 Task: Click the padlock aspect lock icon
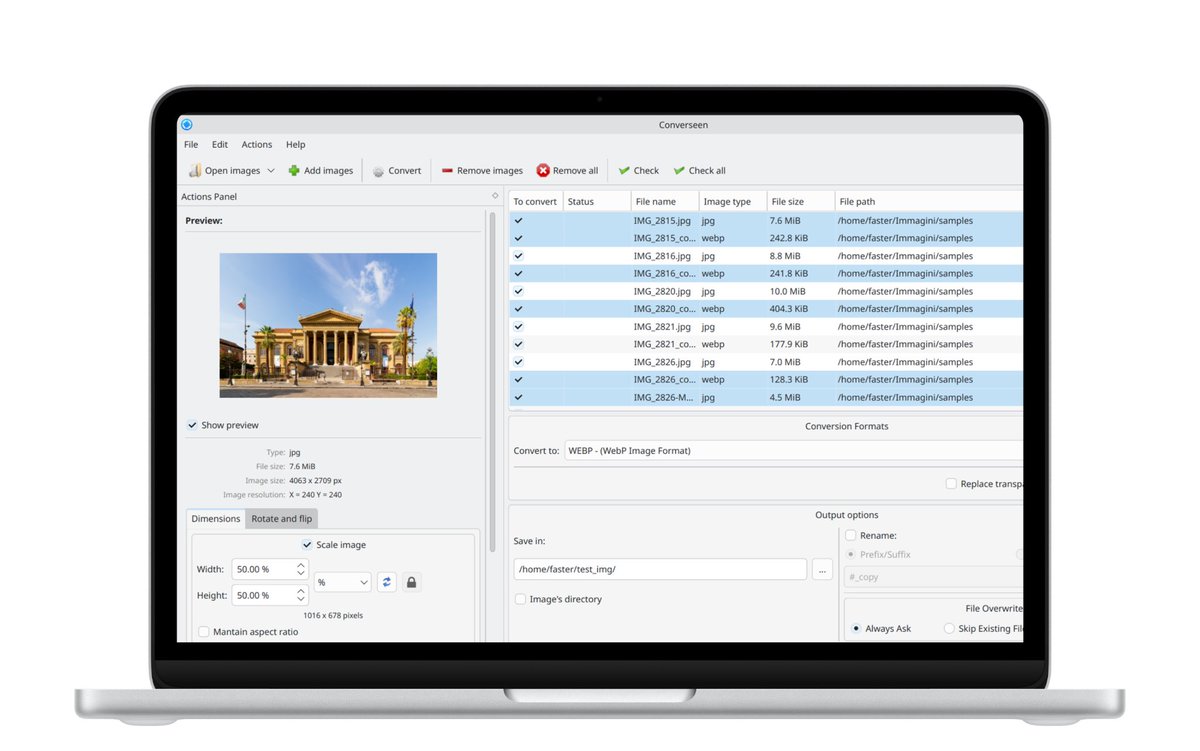coord(411,582)
